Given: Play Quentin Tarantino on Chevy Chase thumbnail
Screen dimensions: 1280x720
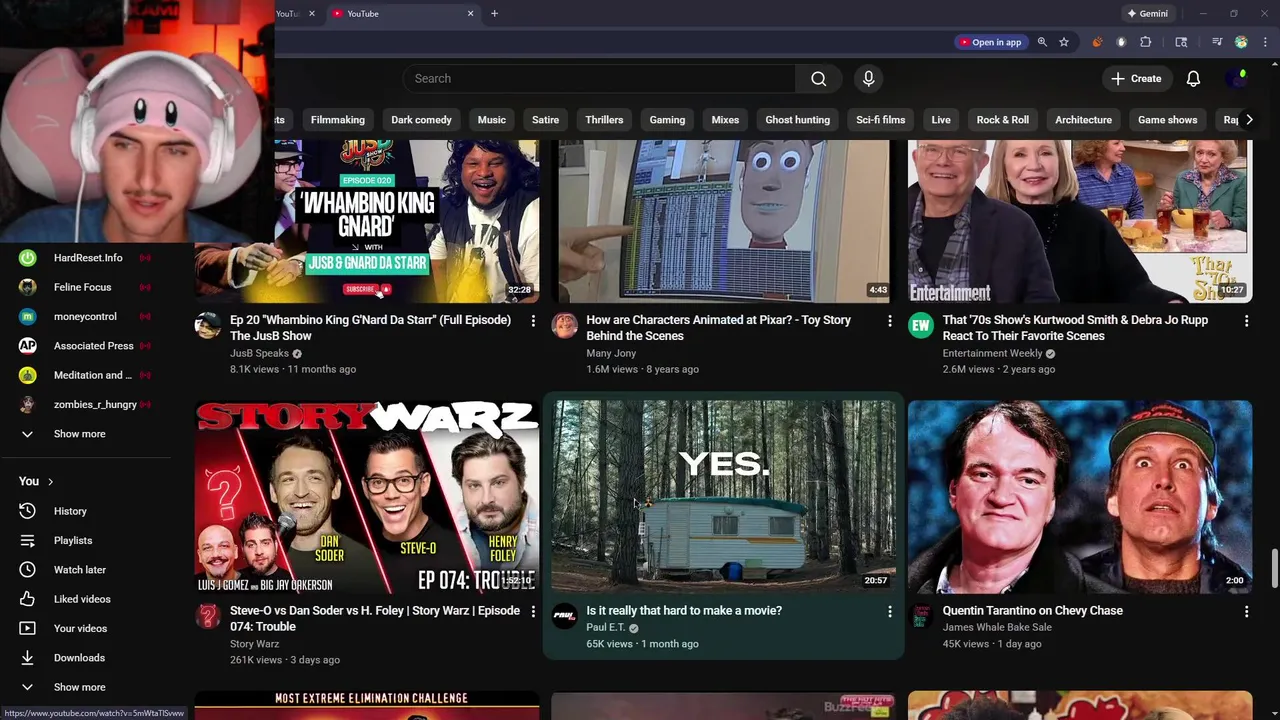Looking at the screenshot, I should (1080, 497).
